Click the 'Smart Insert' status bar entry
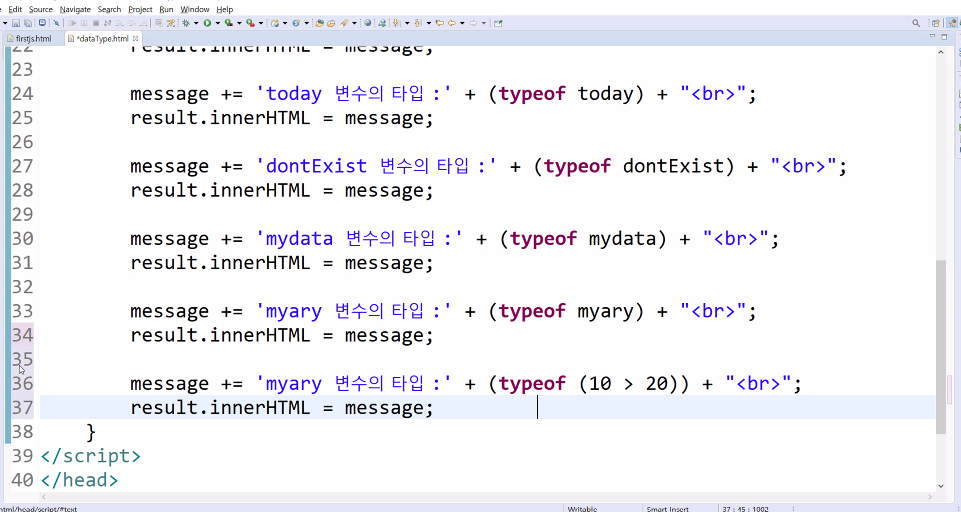This screenshot has height=512, width=961. (x=667, y=508)
